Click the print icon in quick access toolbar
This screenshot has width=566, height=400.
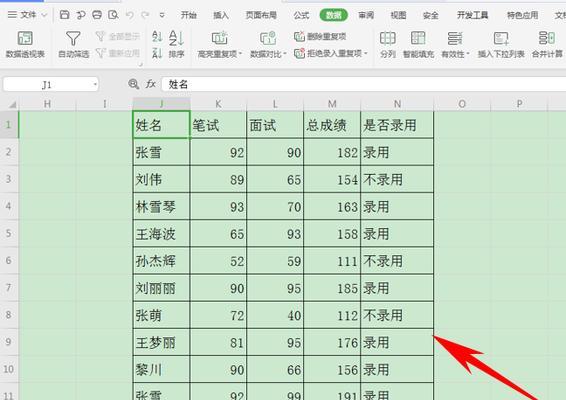[x=97, y=15]
